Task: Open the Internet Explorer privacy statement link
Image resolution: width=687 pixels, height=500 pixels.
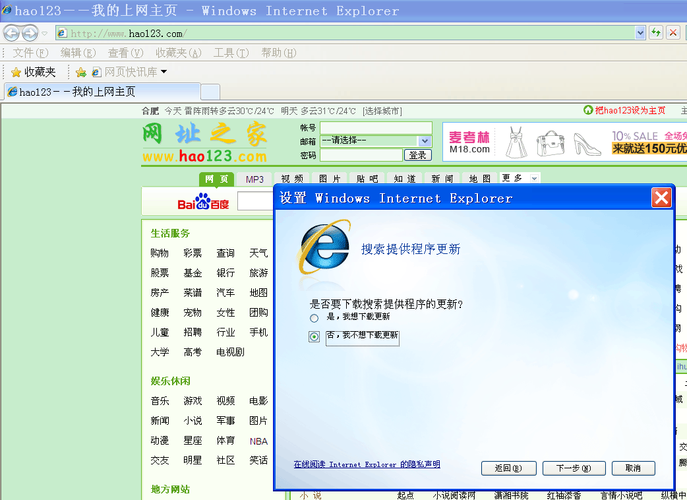Action: [367, 465]
